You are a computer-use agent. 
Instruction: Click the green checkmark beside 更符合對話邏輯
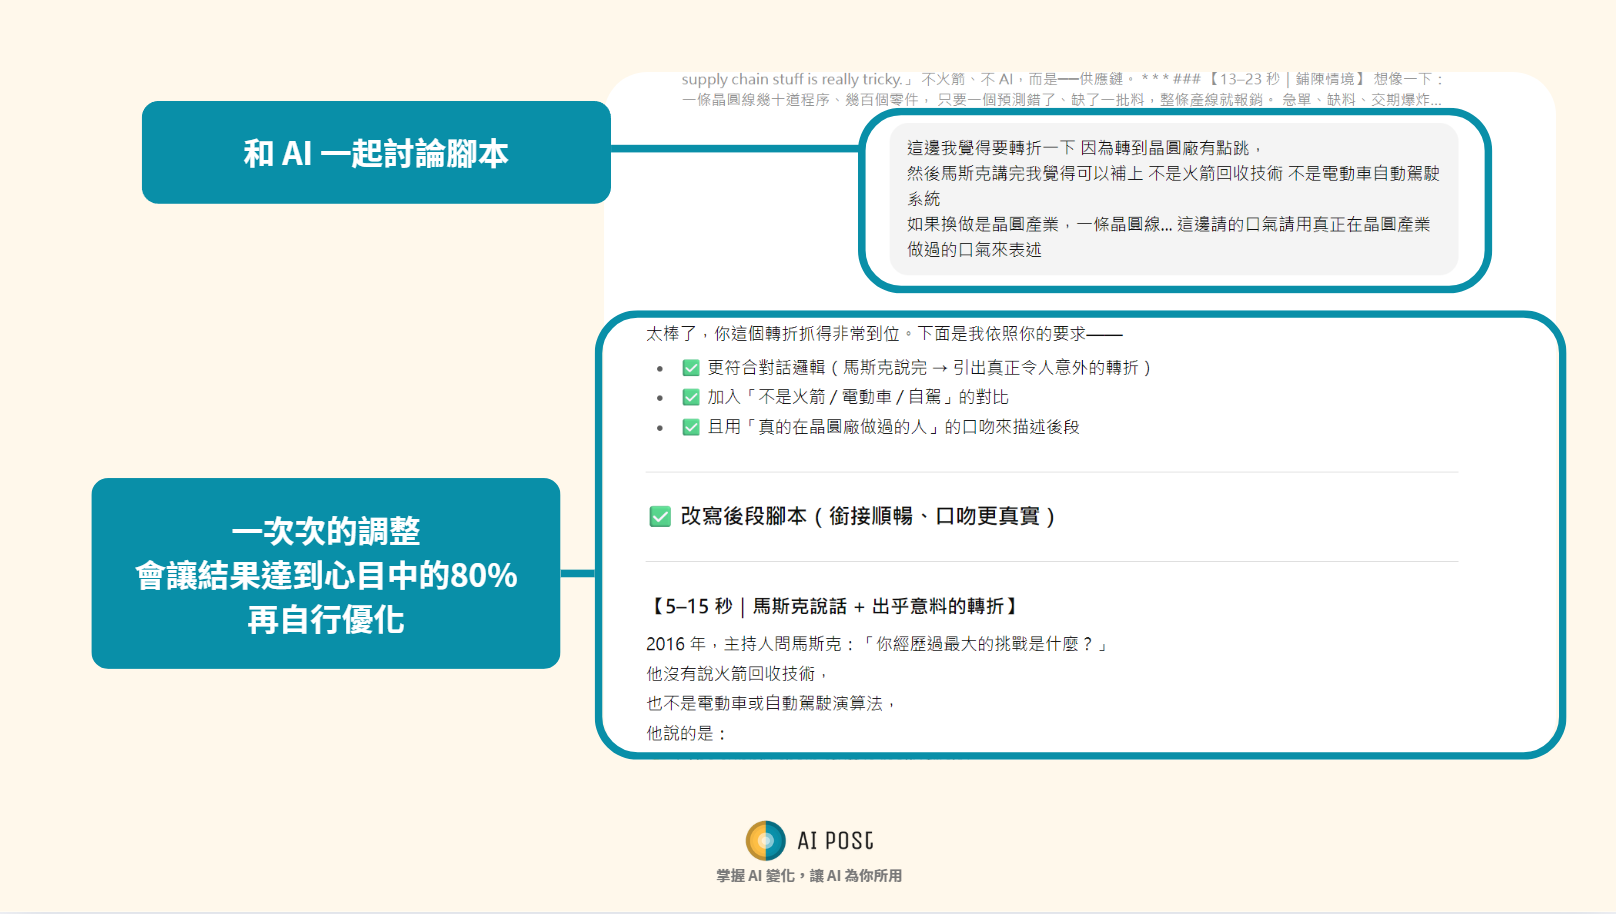(690, 368)
